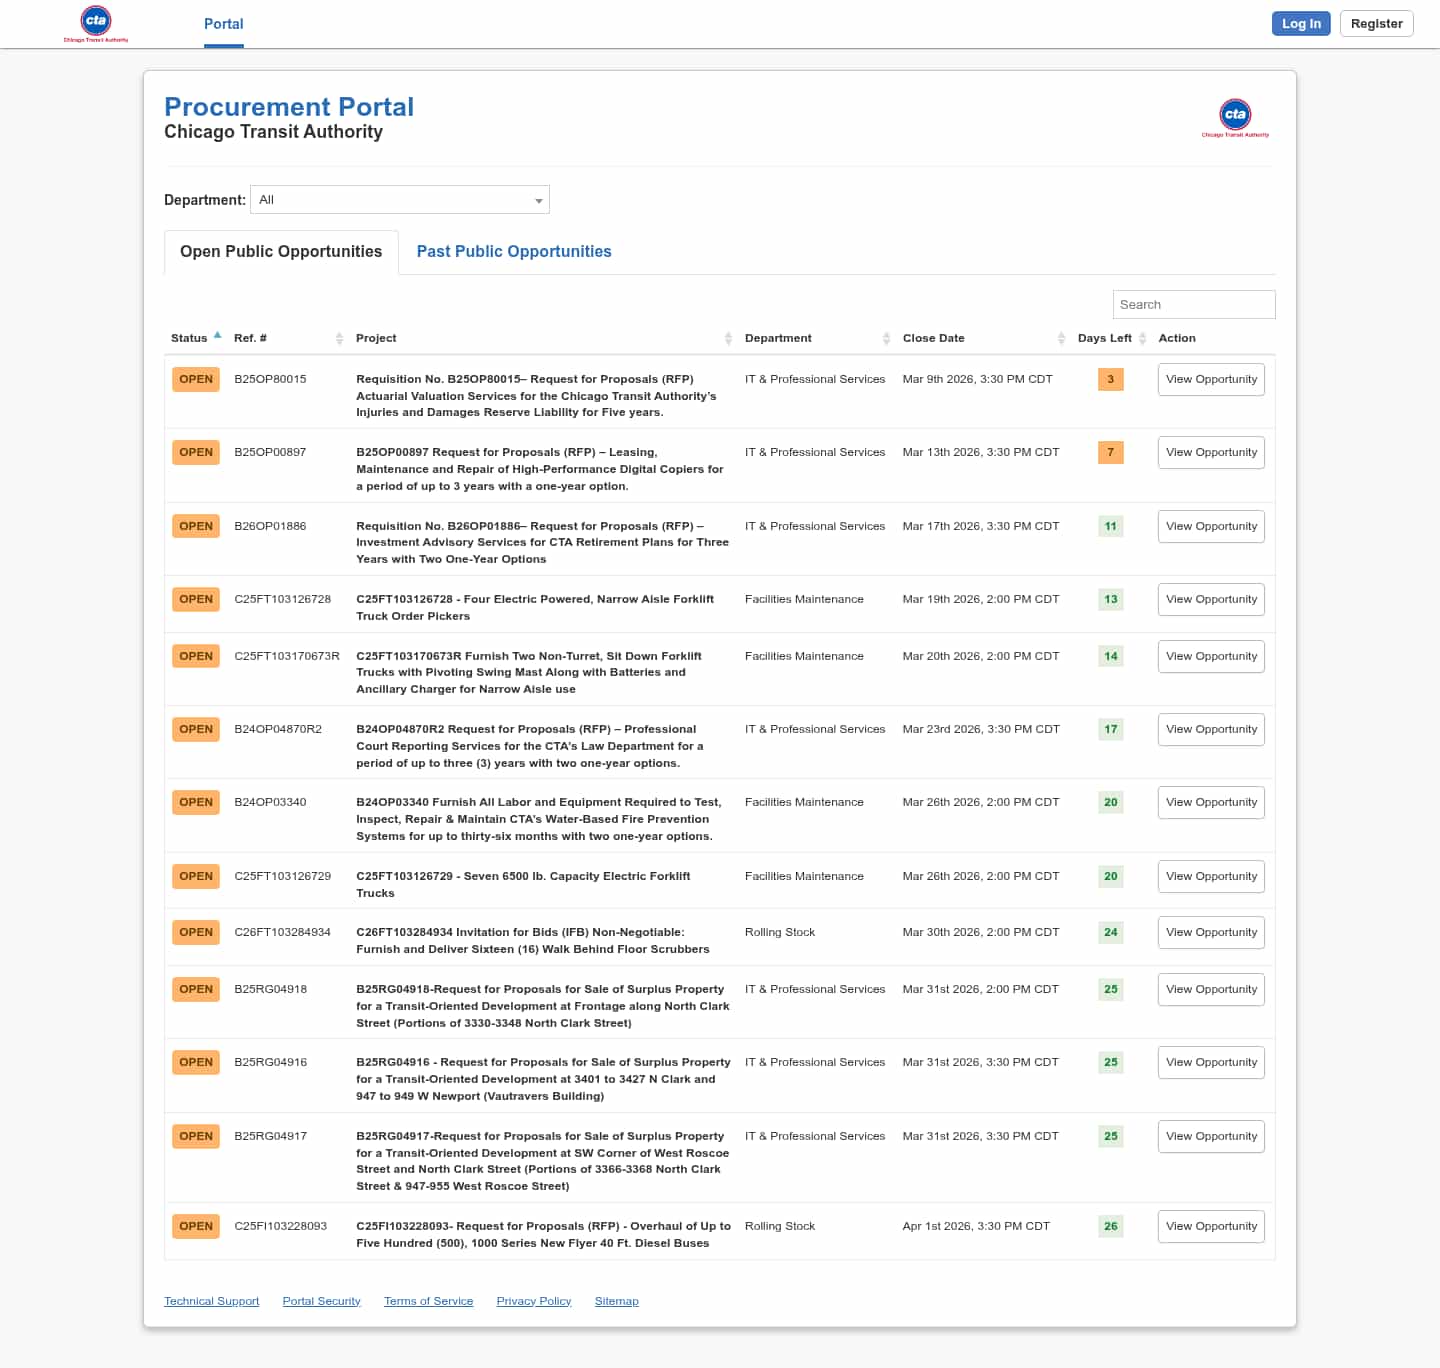Click Rolling Stock department in C26FT103284934 row
1440x1368 pixels.
[x=780, y=932]
